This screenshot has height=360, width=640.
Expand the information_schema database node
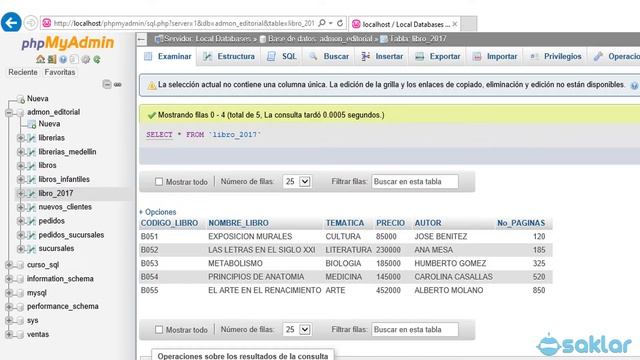pos(9,279)
